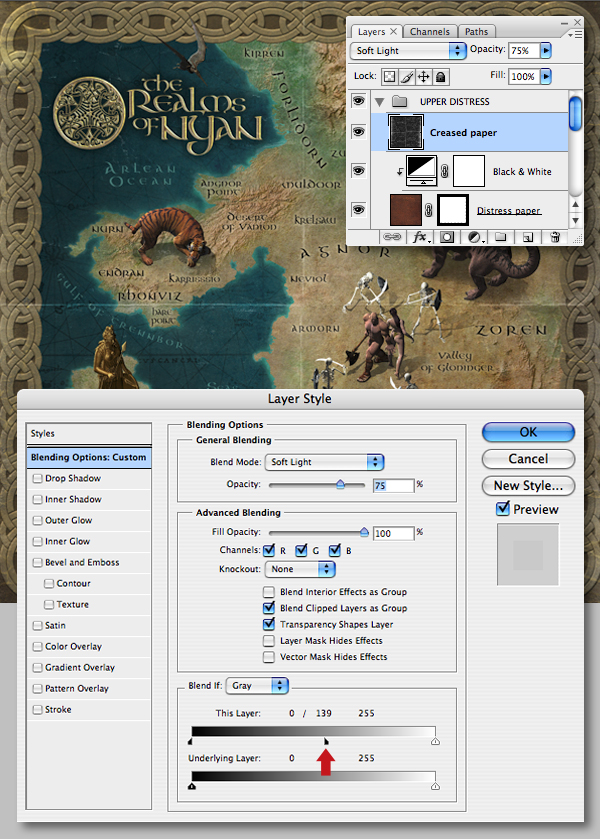Enable the Outer Glow style checkbox
Screen dimensions: 600x839
coord(37,520)
